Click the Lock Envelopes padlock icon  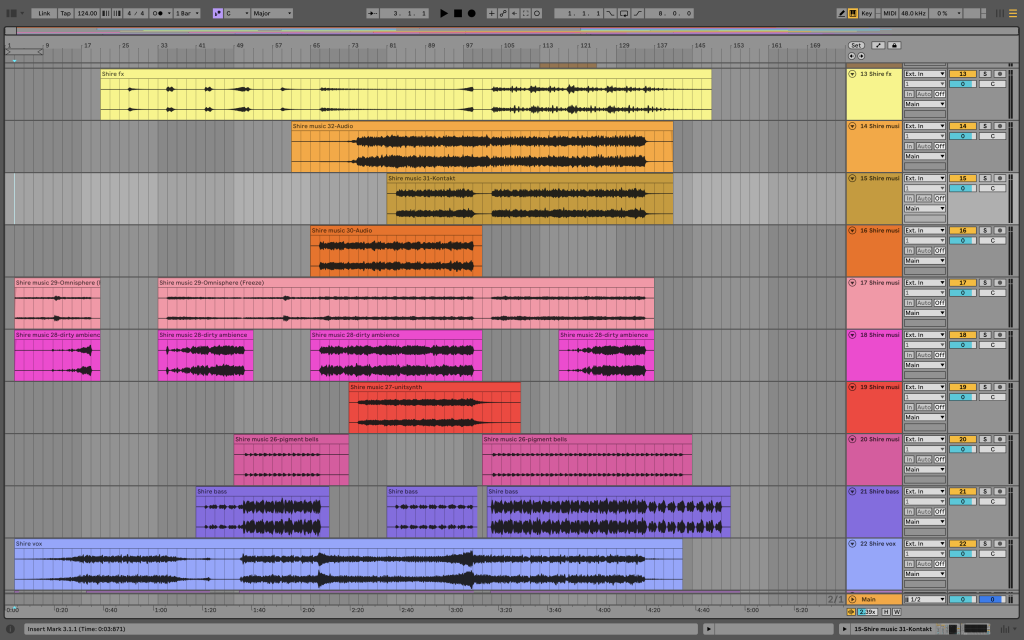click(x=894, y=45)
